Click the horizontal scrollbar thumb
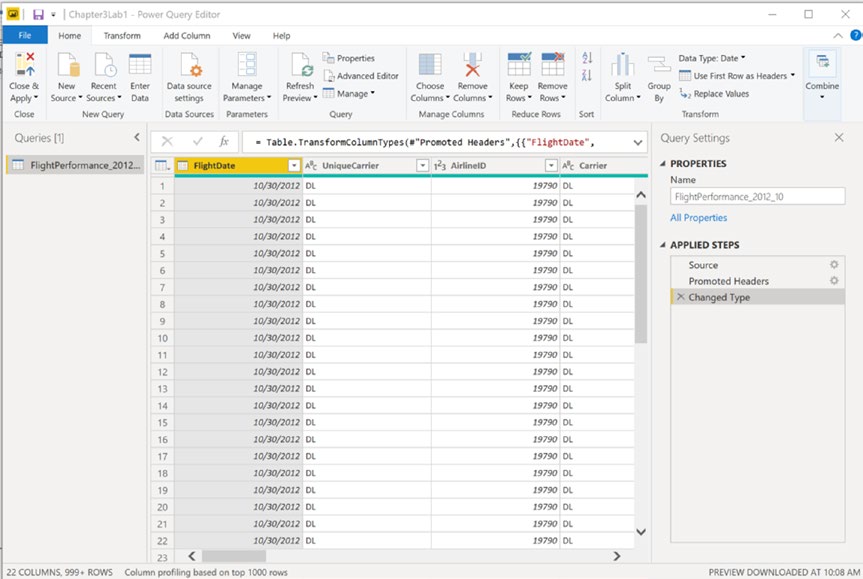 click(x=234, y=556)
